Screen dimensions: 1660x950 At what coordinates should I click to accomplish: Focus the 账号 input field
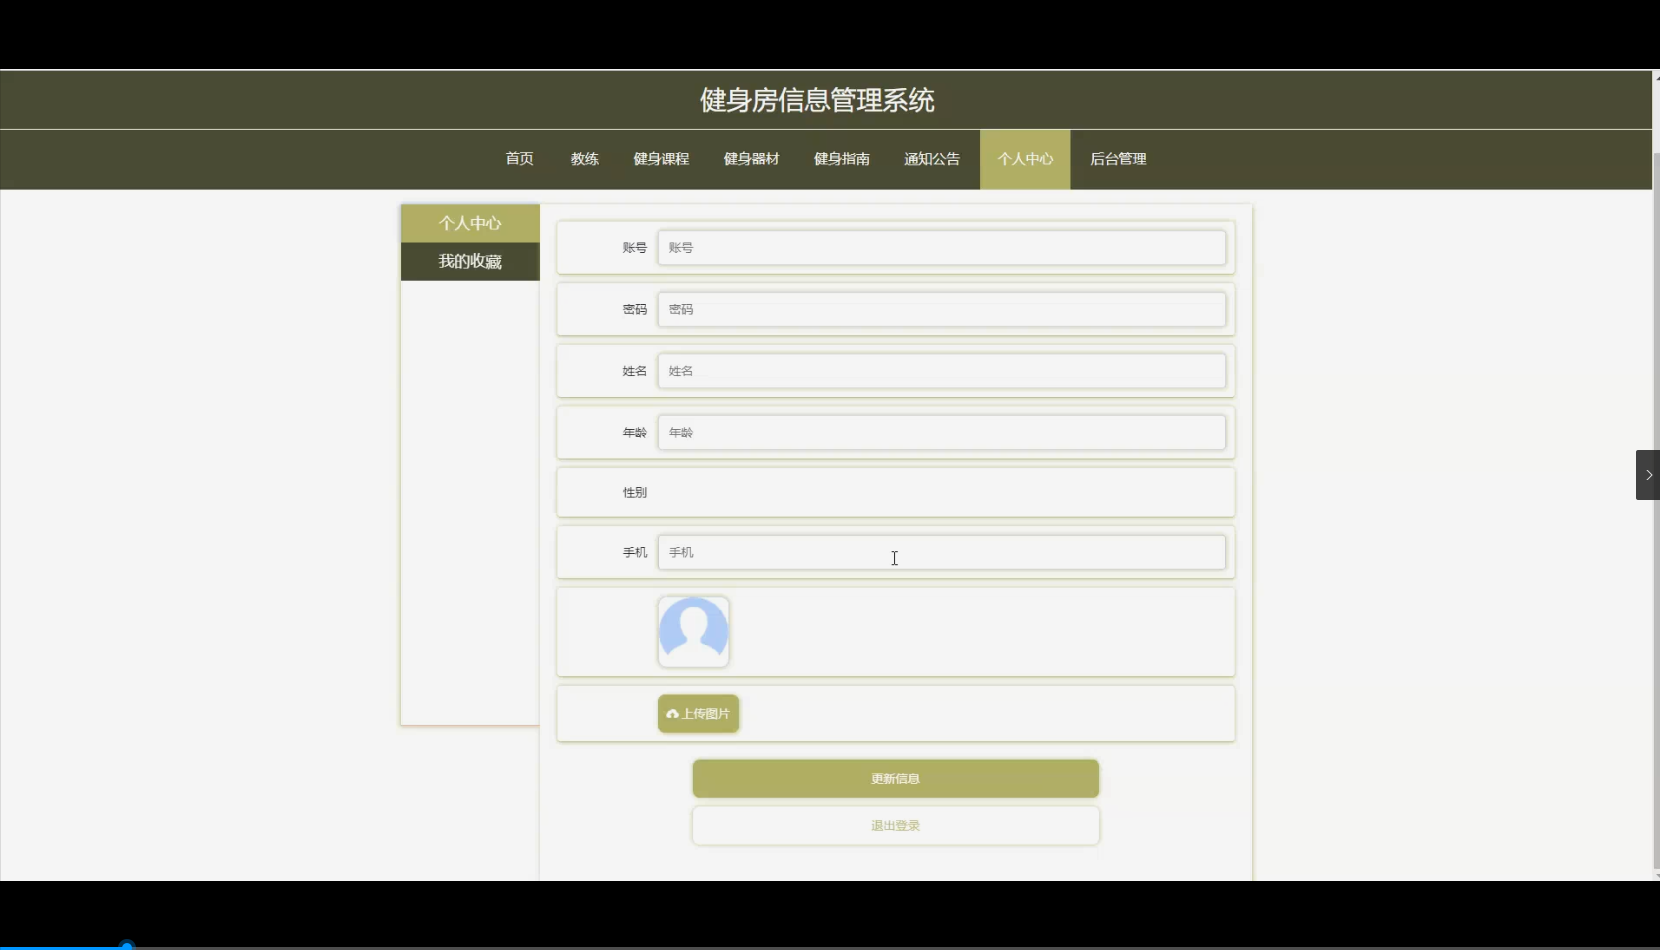point(941,248)
